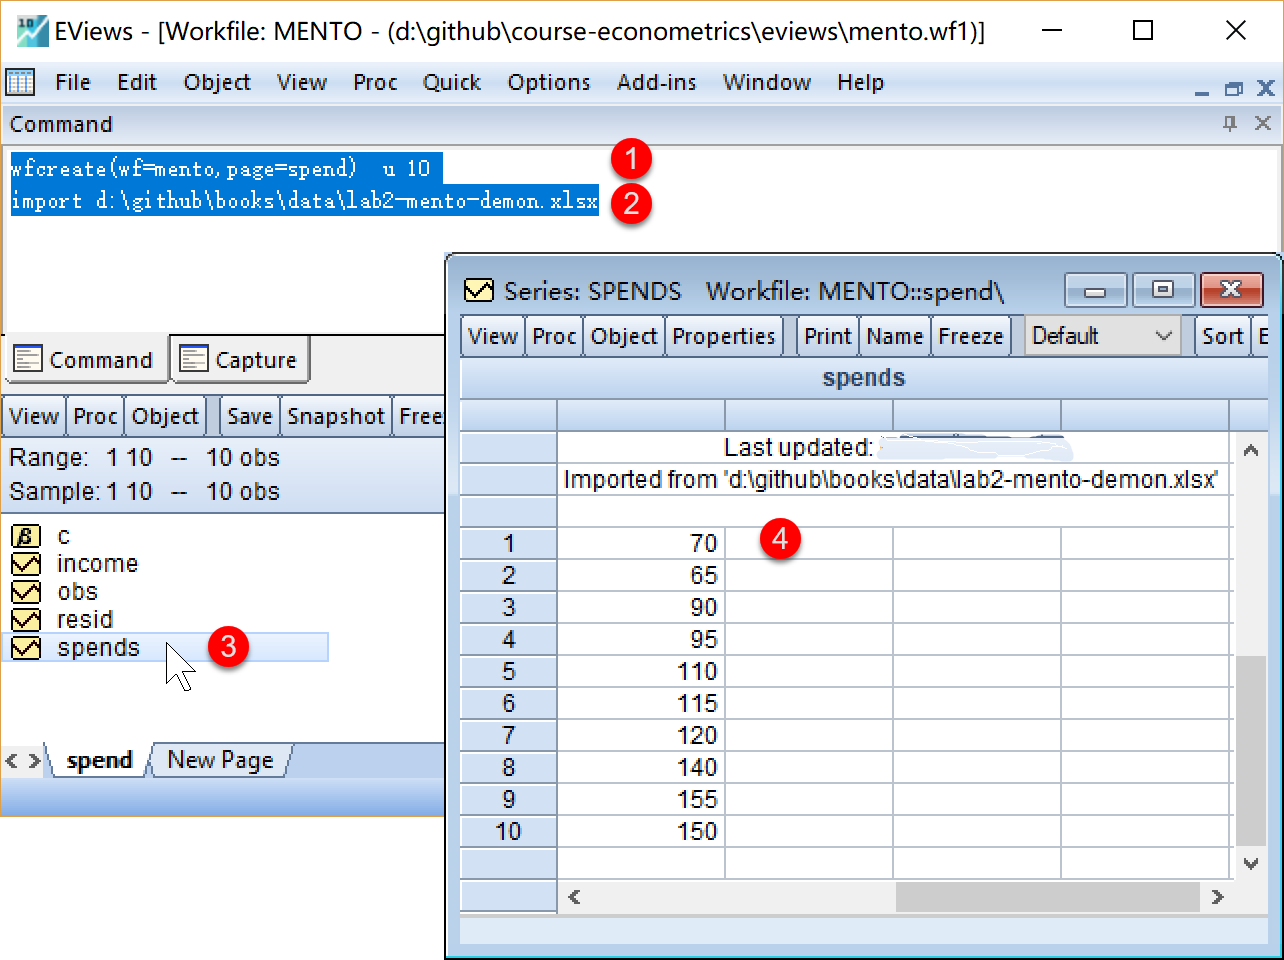
Task: Switch to the Capture tab
Action: 240,360
